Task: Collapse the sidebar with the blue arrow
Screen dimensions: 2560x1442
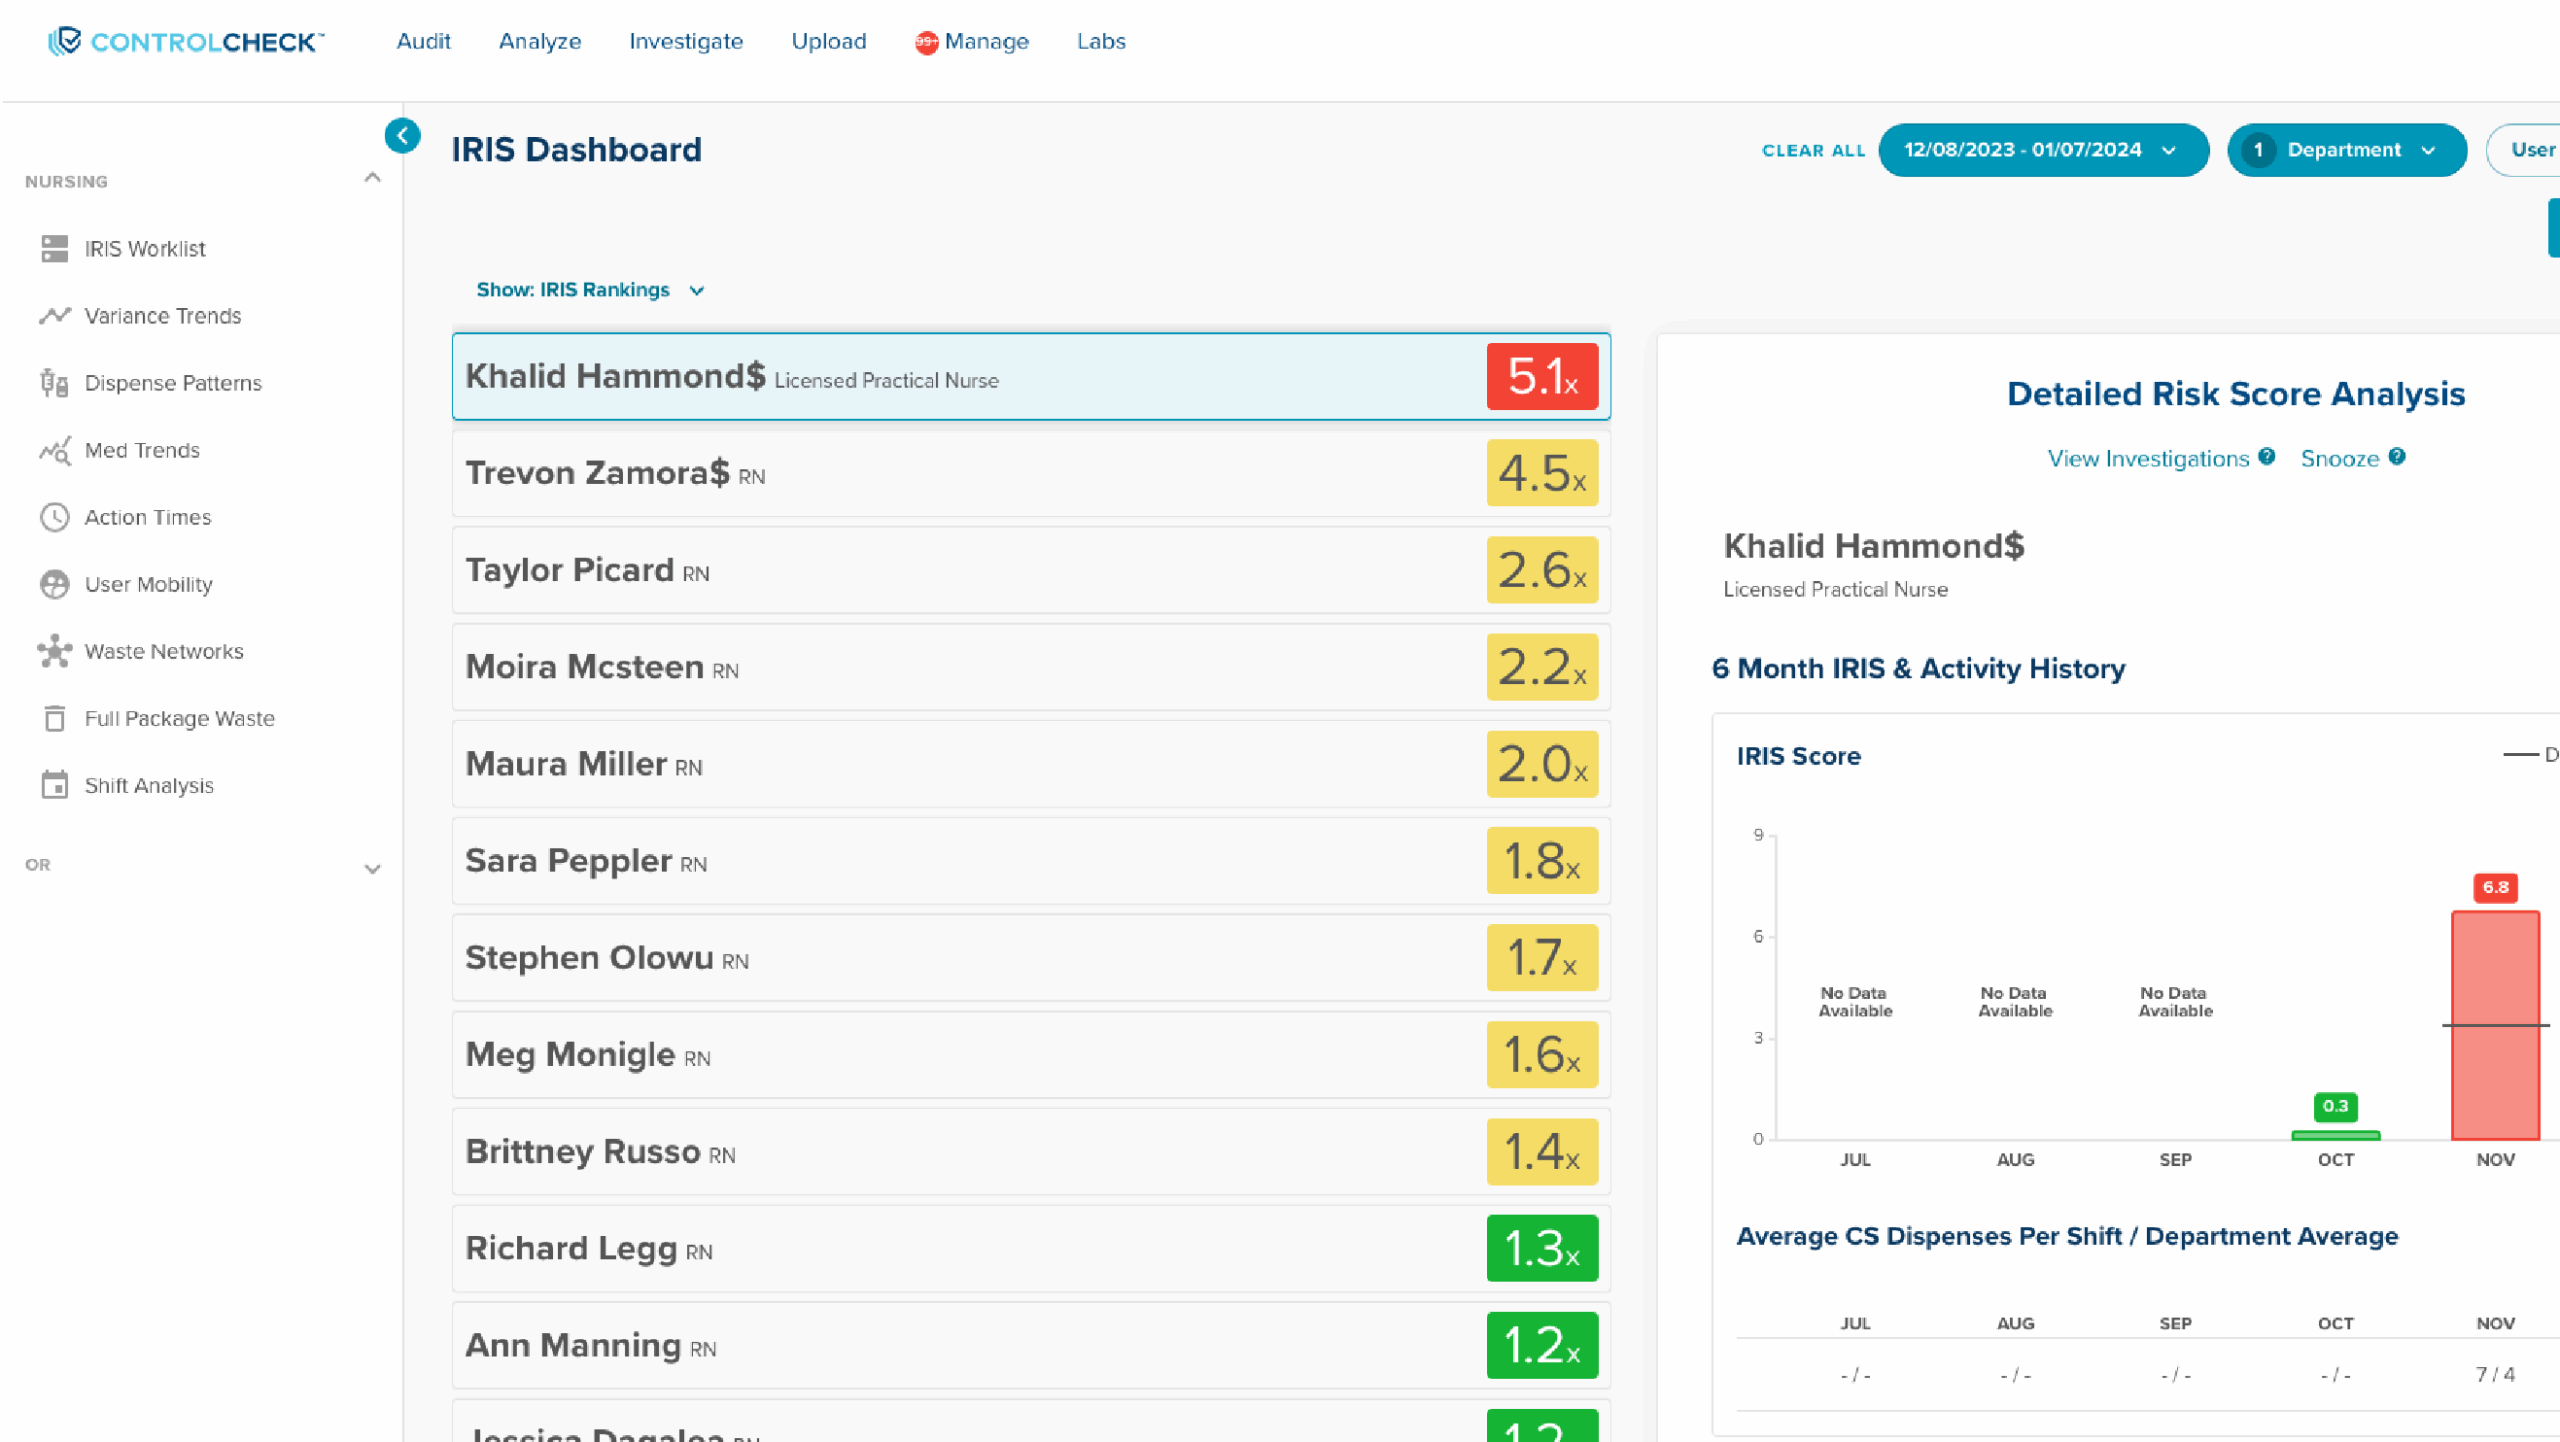Action: point(402,135)
